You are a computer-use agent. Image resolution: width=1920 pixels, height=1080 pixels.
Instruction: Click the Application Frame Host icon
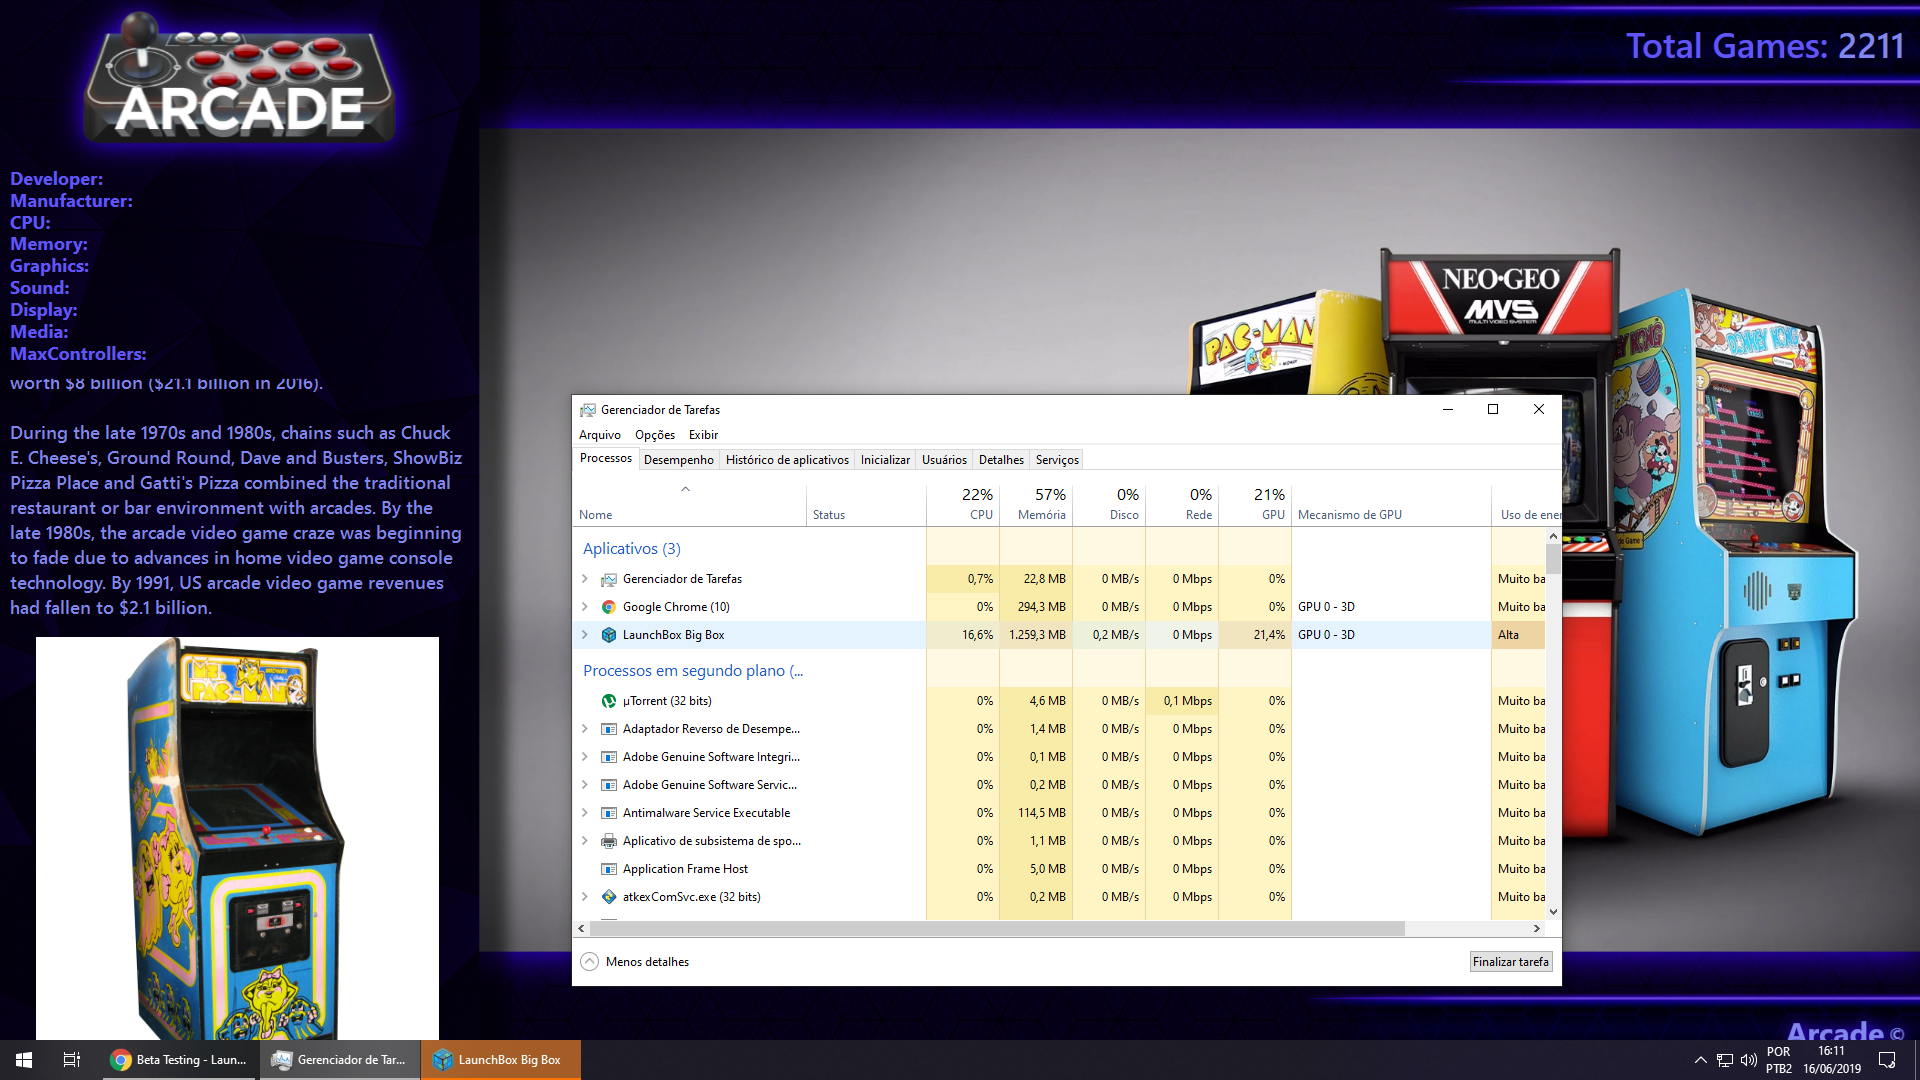tap(608, 869)
